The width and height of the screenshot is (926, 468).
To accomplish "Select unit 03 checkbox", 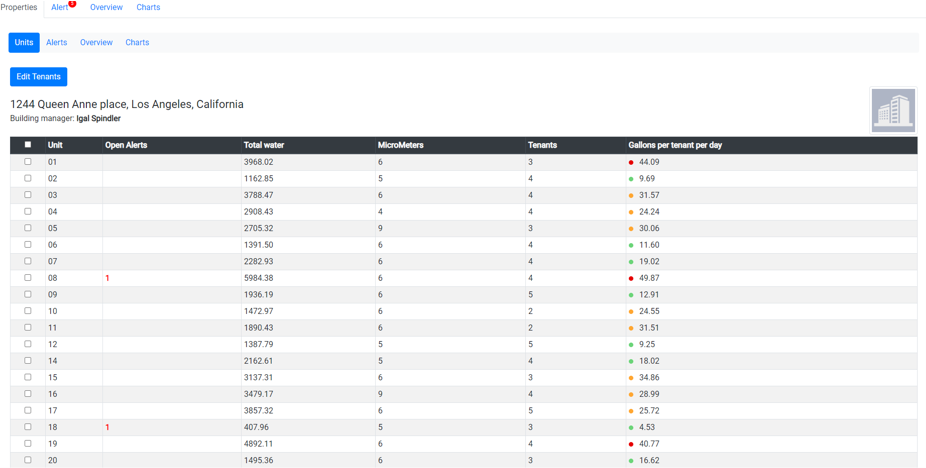I will [x=28, y=195].
